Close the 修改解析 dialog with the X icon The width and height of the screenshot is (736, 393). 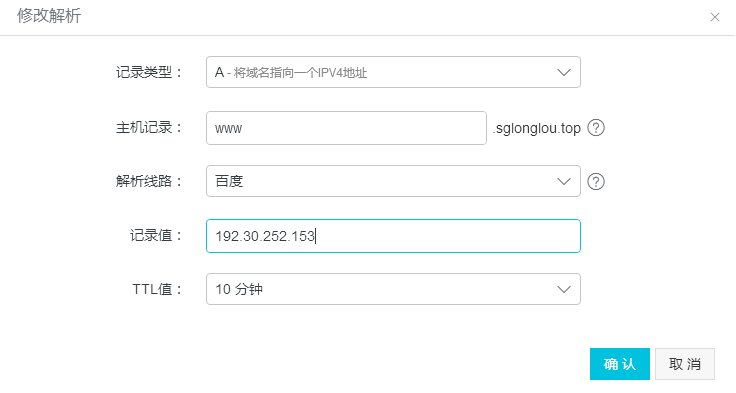click(x=714, y=17)
